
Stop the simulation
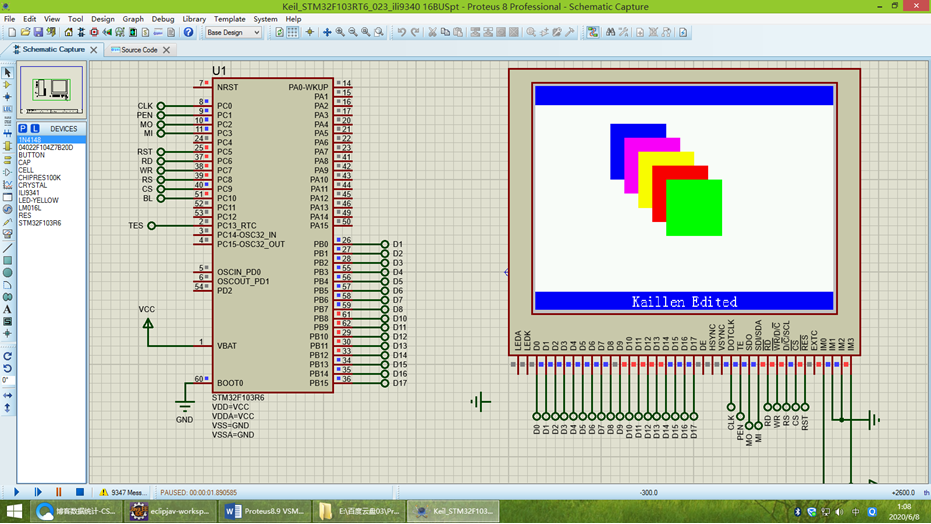[80, 492]
